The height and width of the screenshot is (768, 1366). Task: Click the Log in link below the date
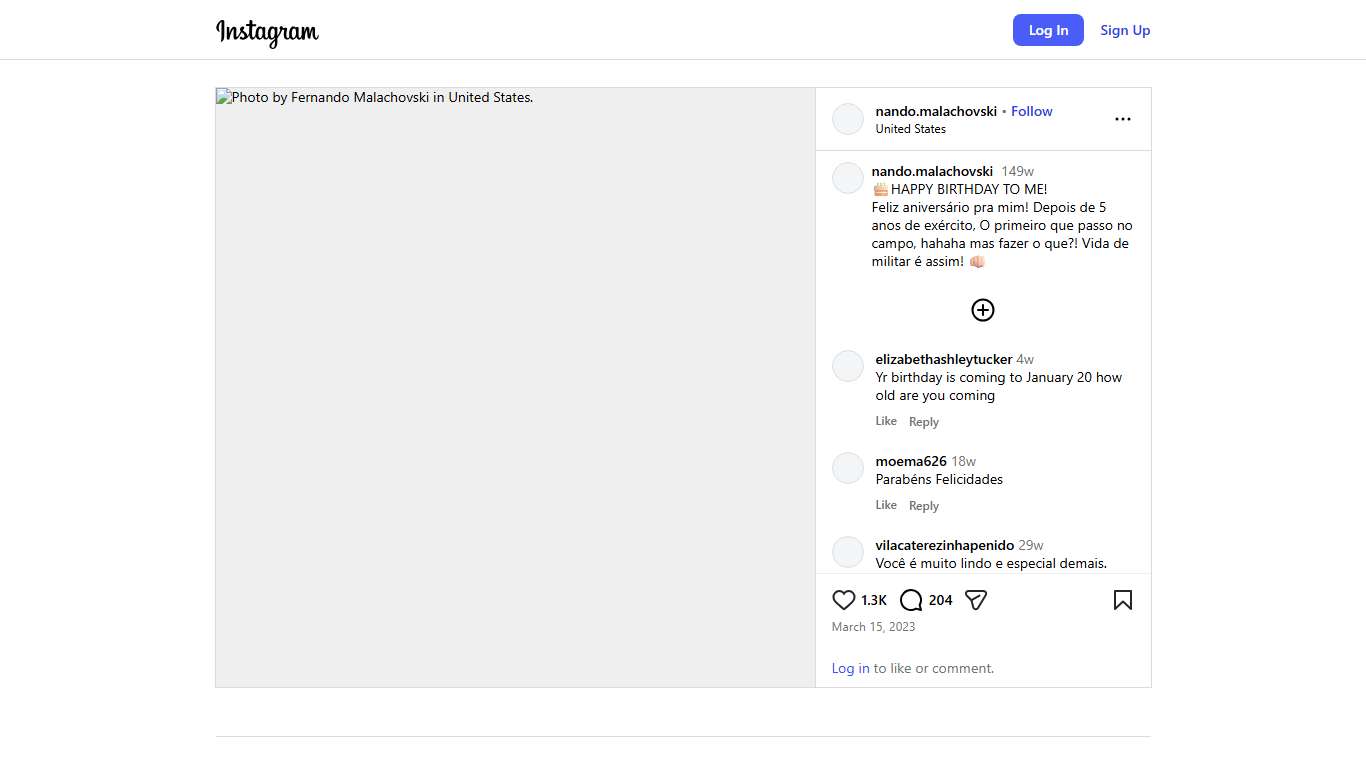coord(850,668)
